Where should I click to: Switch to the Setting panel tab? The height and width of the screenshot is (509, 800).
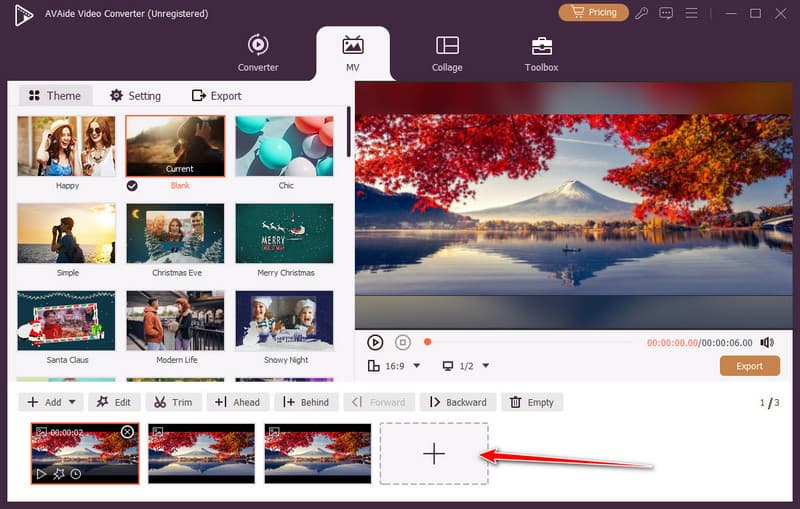point(135,96)
